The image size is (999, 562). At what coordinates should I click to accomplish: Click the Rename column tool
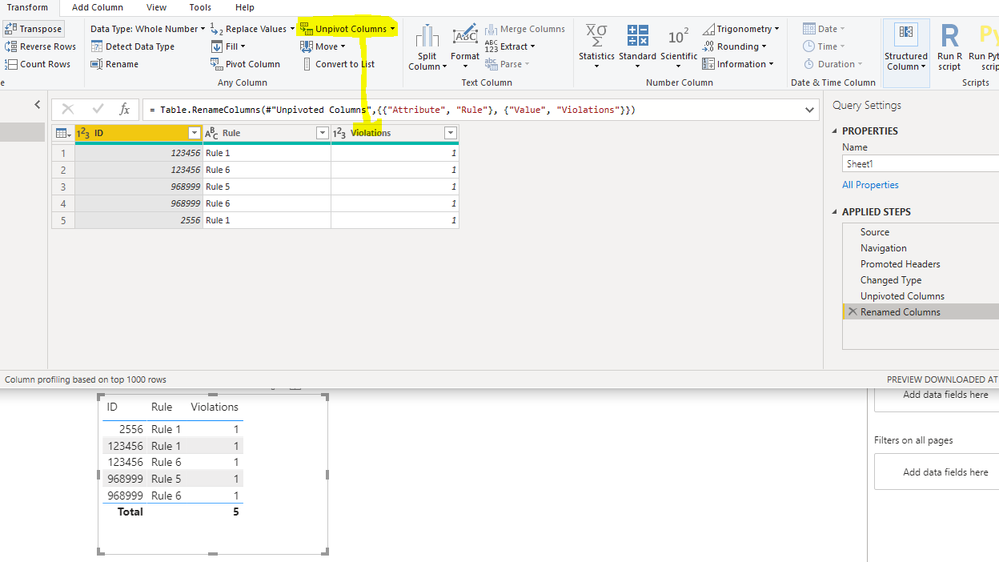(x=115, y=64)
